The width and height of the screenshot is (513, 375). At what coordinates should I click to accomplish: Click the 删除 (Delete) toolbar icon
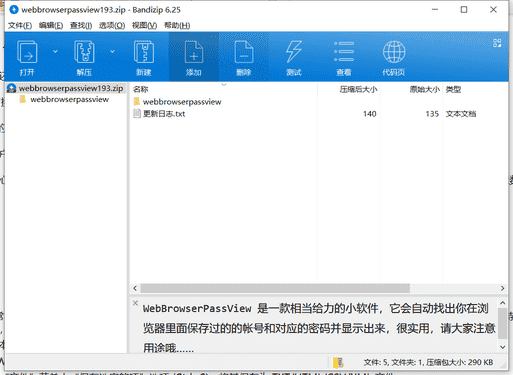point(244,52)
